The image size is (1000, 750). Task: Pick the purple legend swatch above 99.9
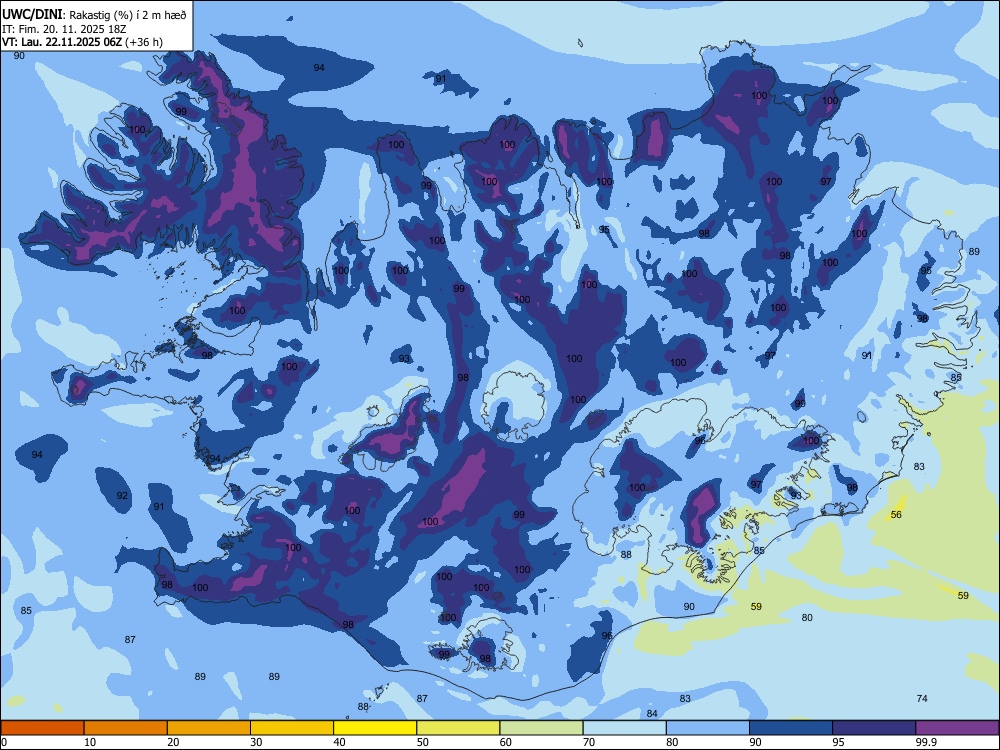pos(957,728)
